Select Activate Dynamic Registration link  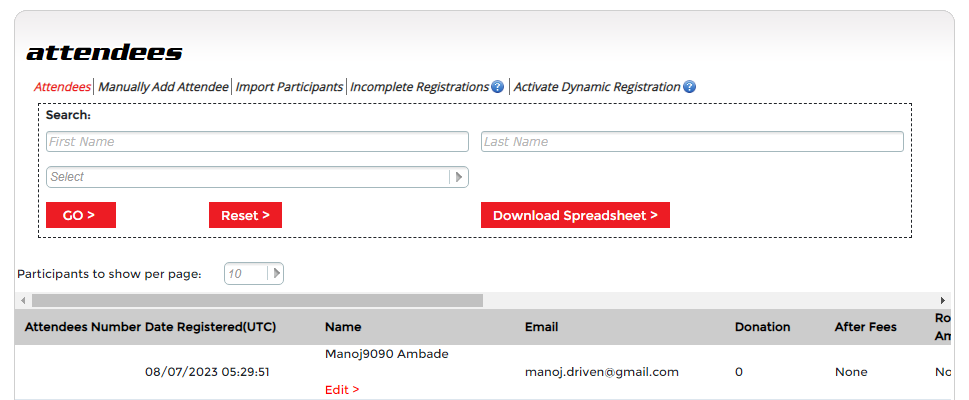point(596,87)
